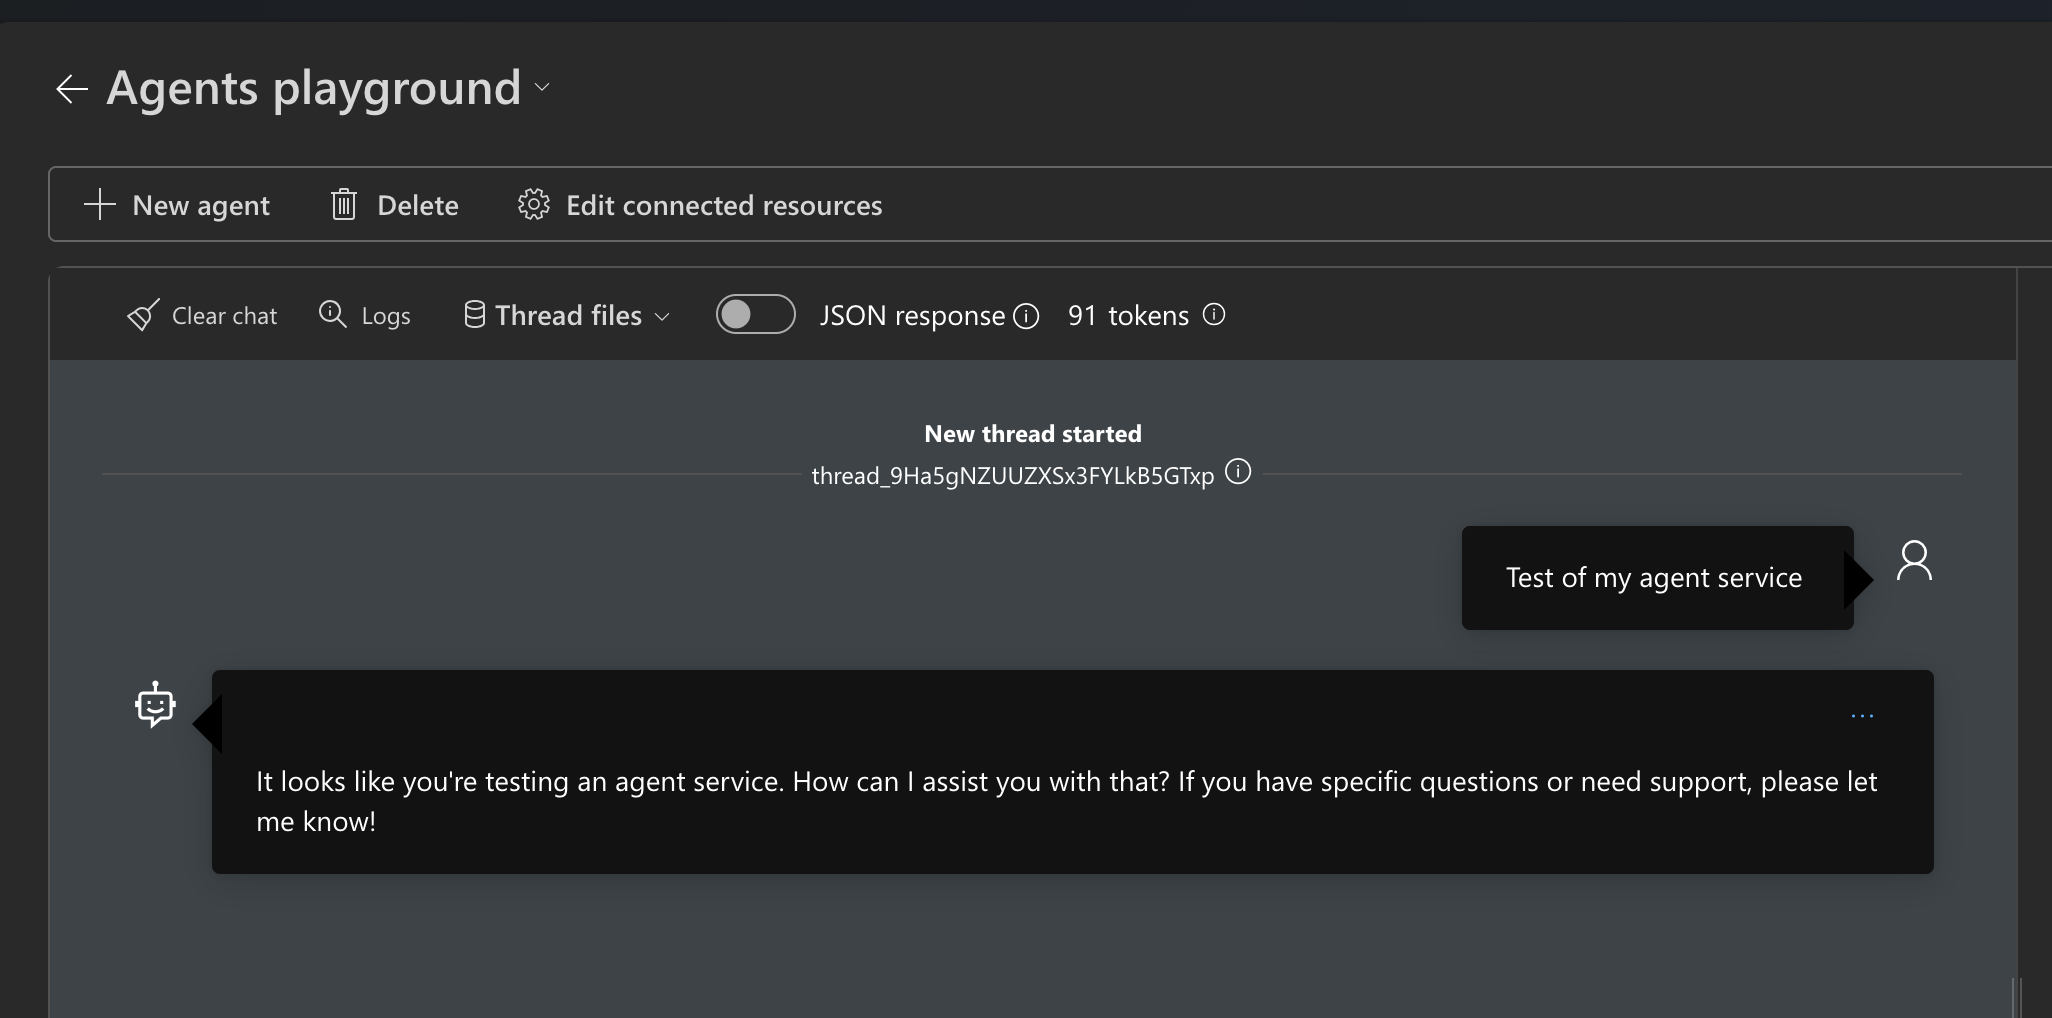Click the Thread files database icon
The image size is (2052, 1018).
click(474, 315)
